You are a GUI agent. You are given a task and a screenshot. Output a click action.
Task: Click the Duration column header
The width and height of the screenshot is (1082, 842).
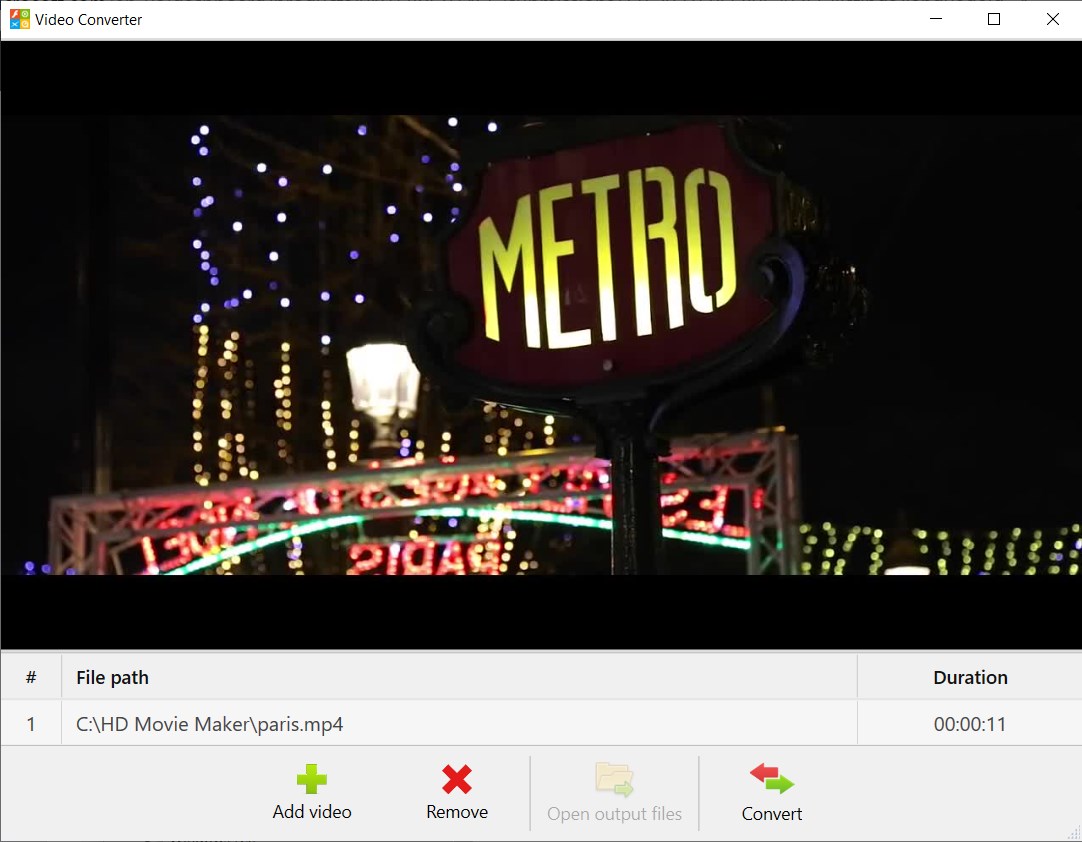[968, 676]
